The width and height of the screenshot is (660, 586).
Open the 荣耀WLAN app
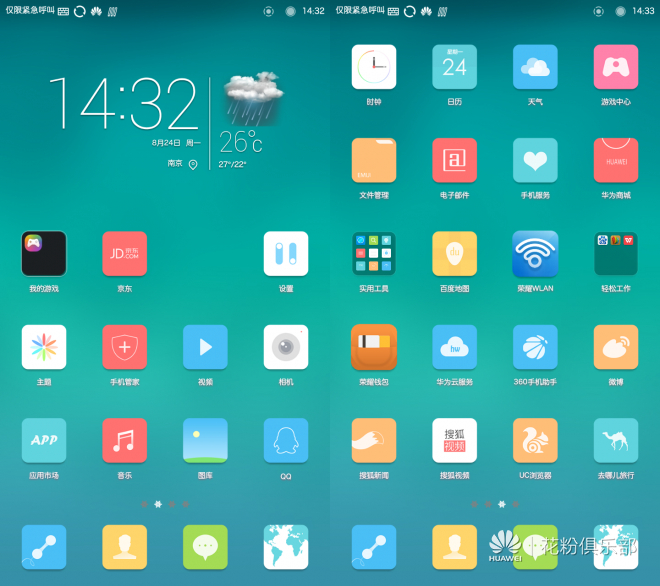(x=535, y=253)
